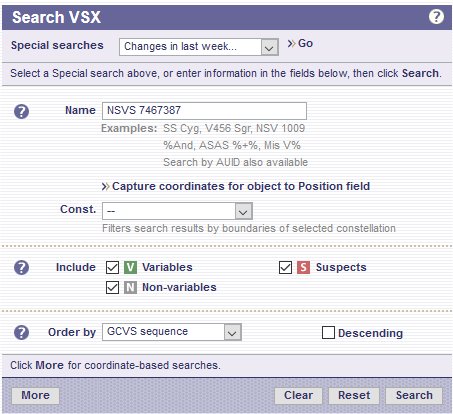Click the Reset button
This screenshot has width=453, height=414.
pyautogui.click(x=354, y=395)
